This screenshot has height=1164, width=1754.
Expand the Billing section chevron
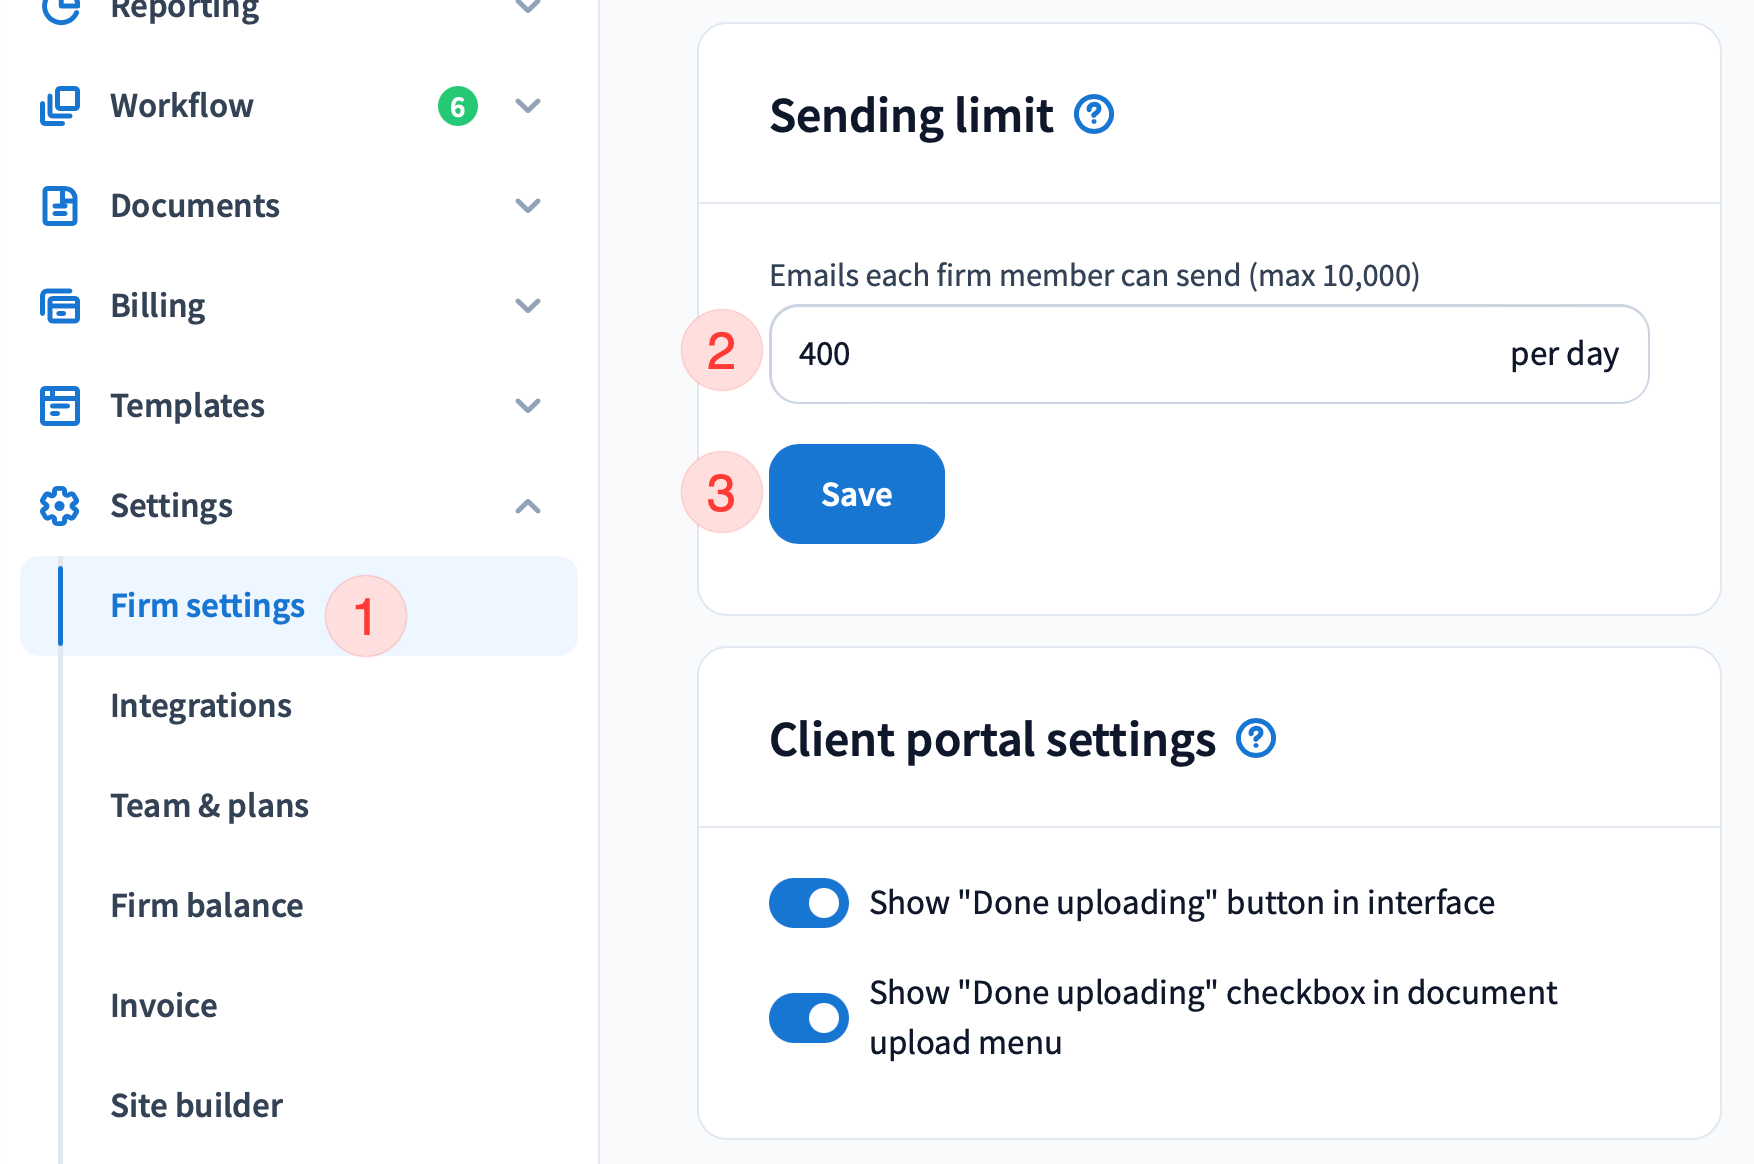pyautogui.click(x=528, y=306)
